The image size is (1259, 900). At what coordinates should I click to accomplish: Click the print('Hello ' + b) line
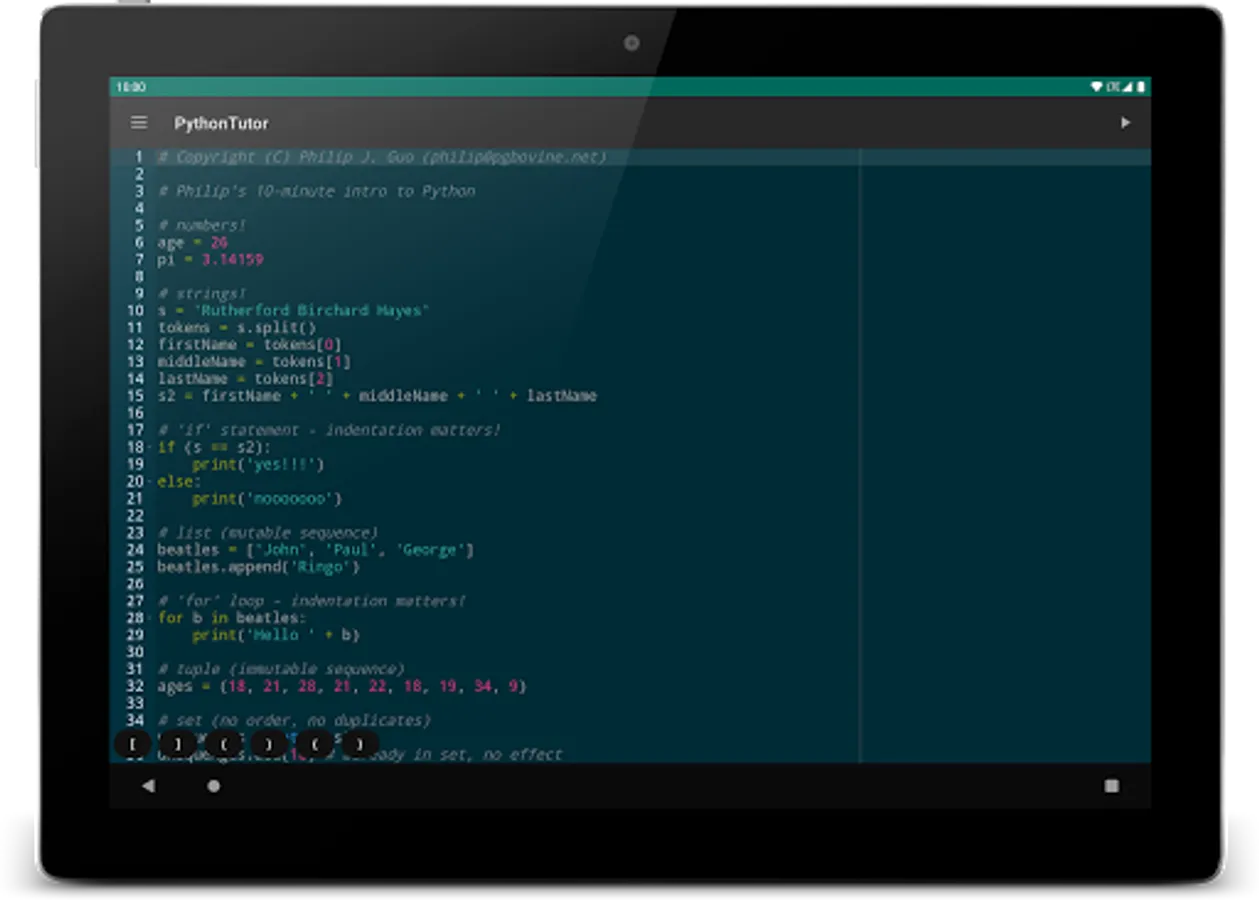pyautogui.click(x=277, y=634)
